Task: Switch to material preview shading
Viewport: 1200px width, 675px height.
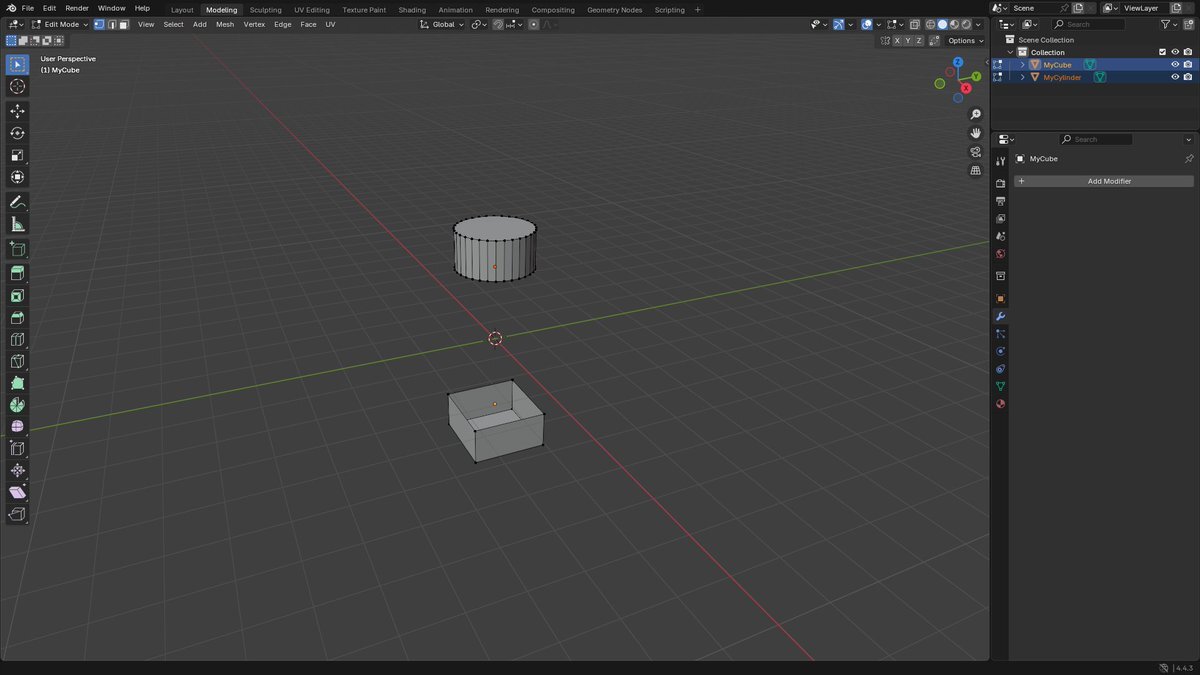Action: coord(954,24)
